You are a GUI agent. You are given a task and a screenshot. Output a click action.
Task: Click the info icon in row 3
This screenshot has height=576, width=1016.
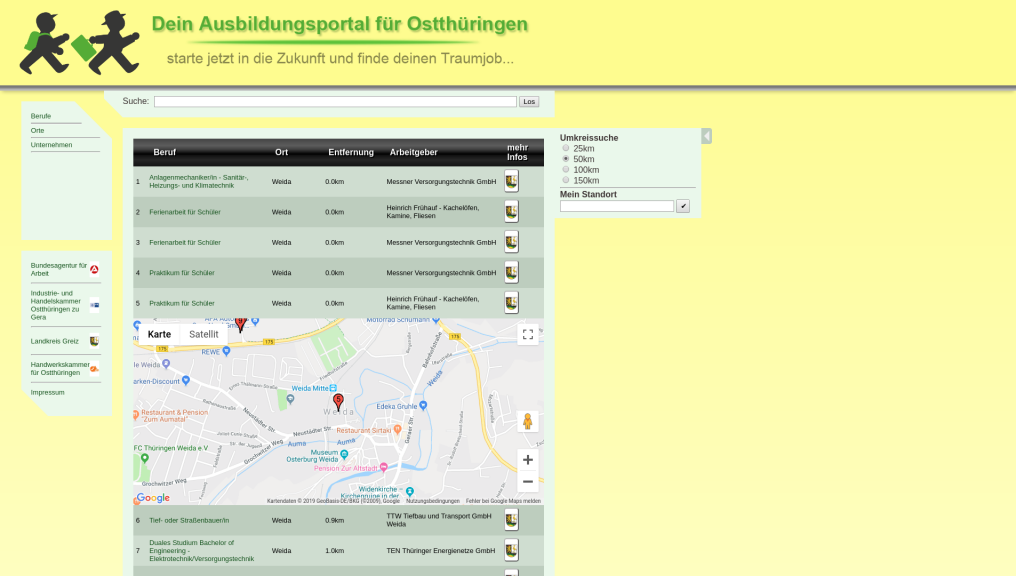coord(511,242)
